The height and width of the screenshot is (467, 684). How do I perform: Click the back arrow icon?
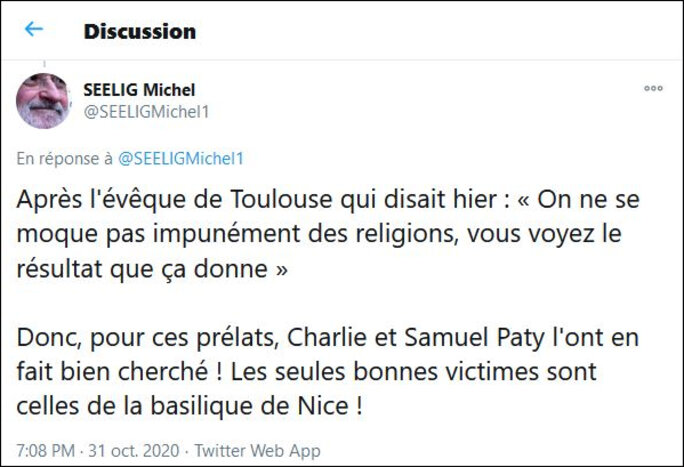[x=34, y=29]
